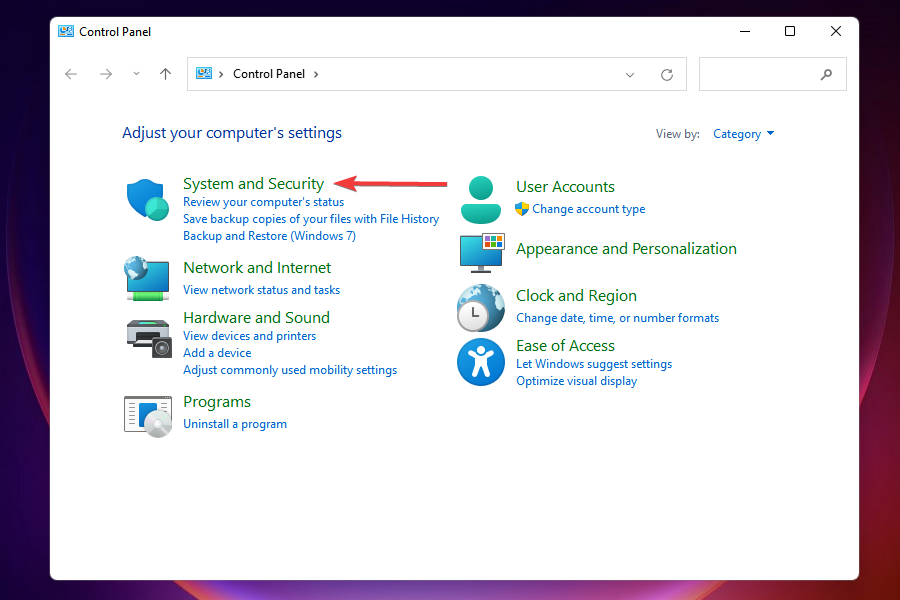Open Save backup copies with File History
Screen dimensions: 900x600
(x=311, y=219)
